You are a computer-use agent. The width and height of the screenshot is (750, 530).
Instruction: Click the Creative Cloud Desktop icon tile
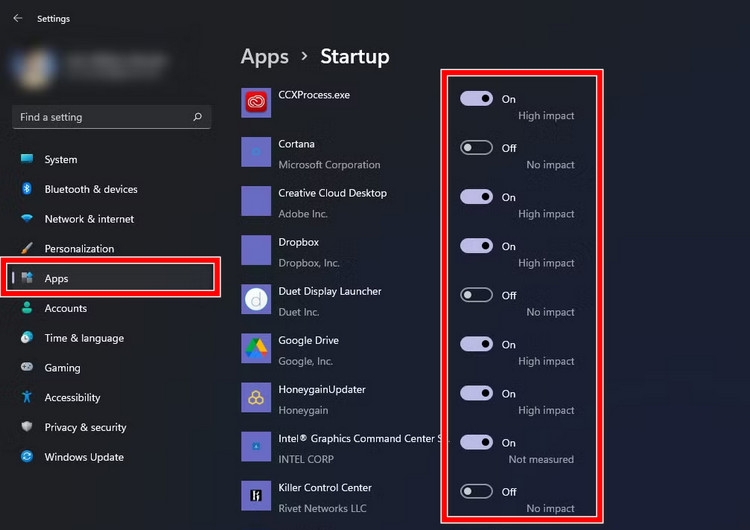[x=256, y=201]
